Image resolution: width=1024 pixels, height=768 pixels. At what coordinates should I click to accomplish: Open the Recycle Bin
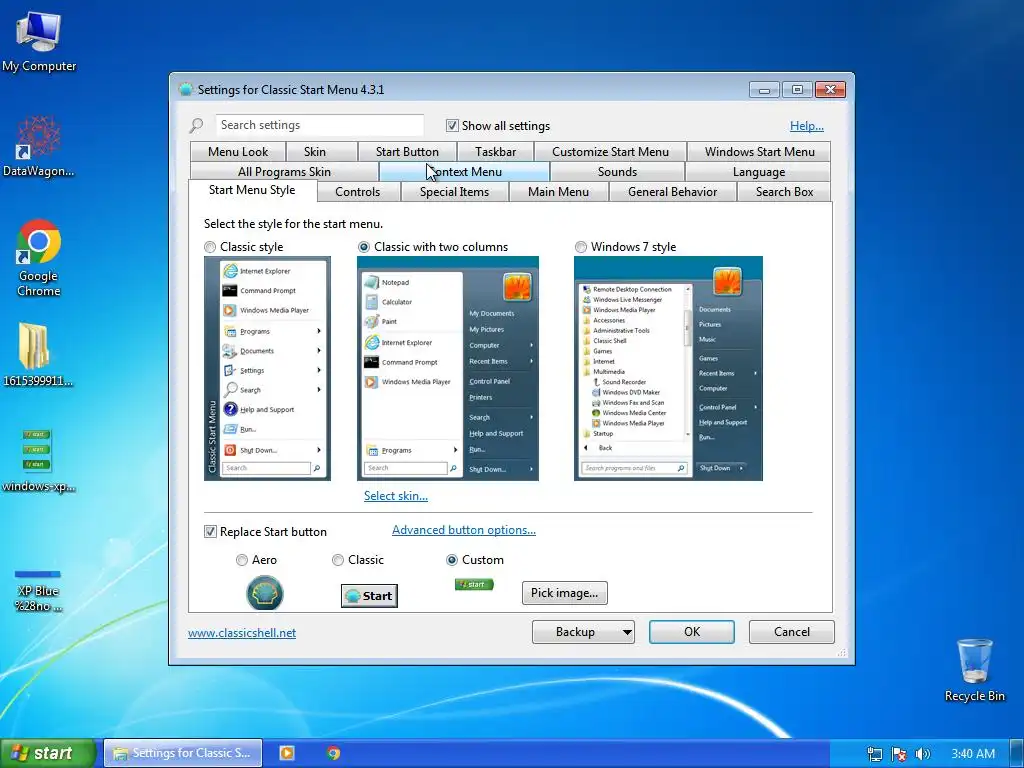(974, 670)
